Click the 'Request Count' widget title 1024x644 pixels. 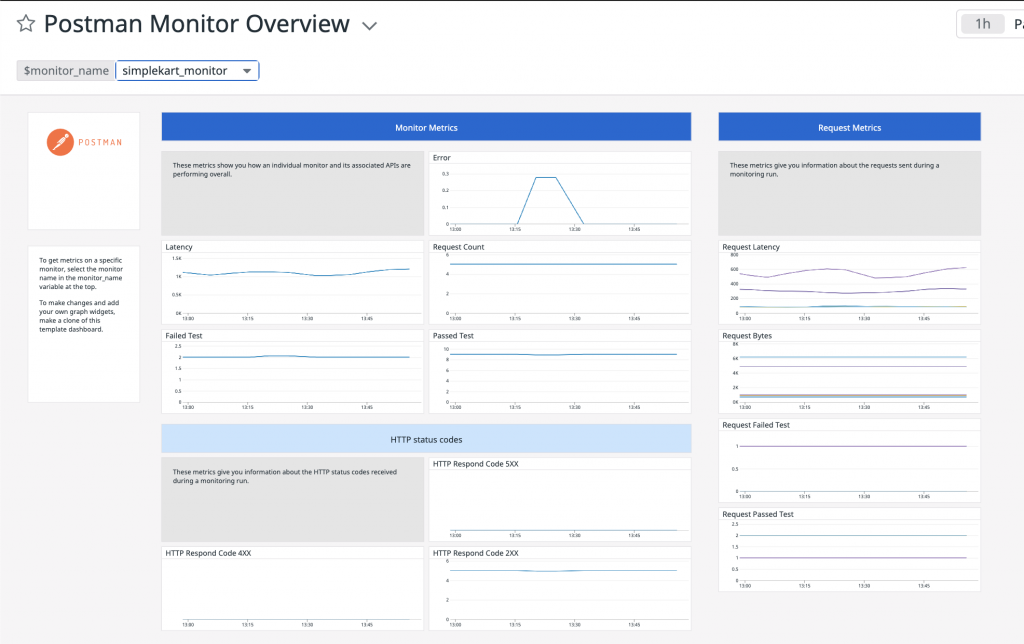(x=458, y=247)
